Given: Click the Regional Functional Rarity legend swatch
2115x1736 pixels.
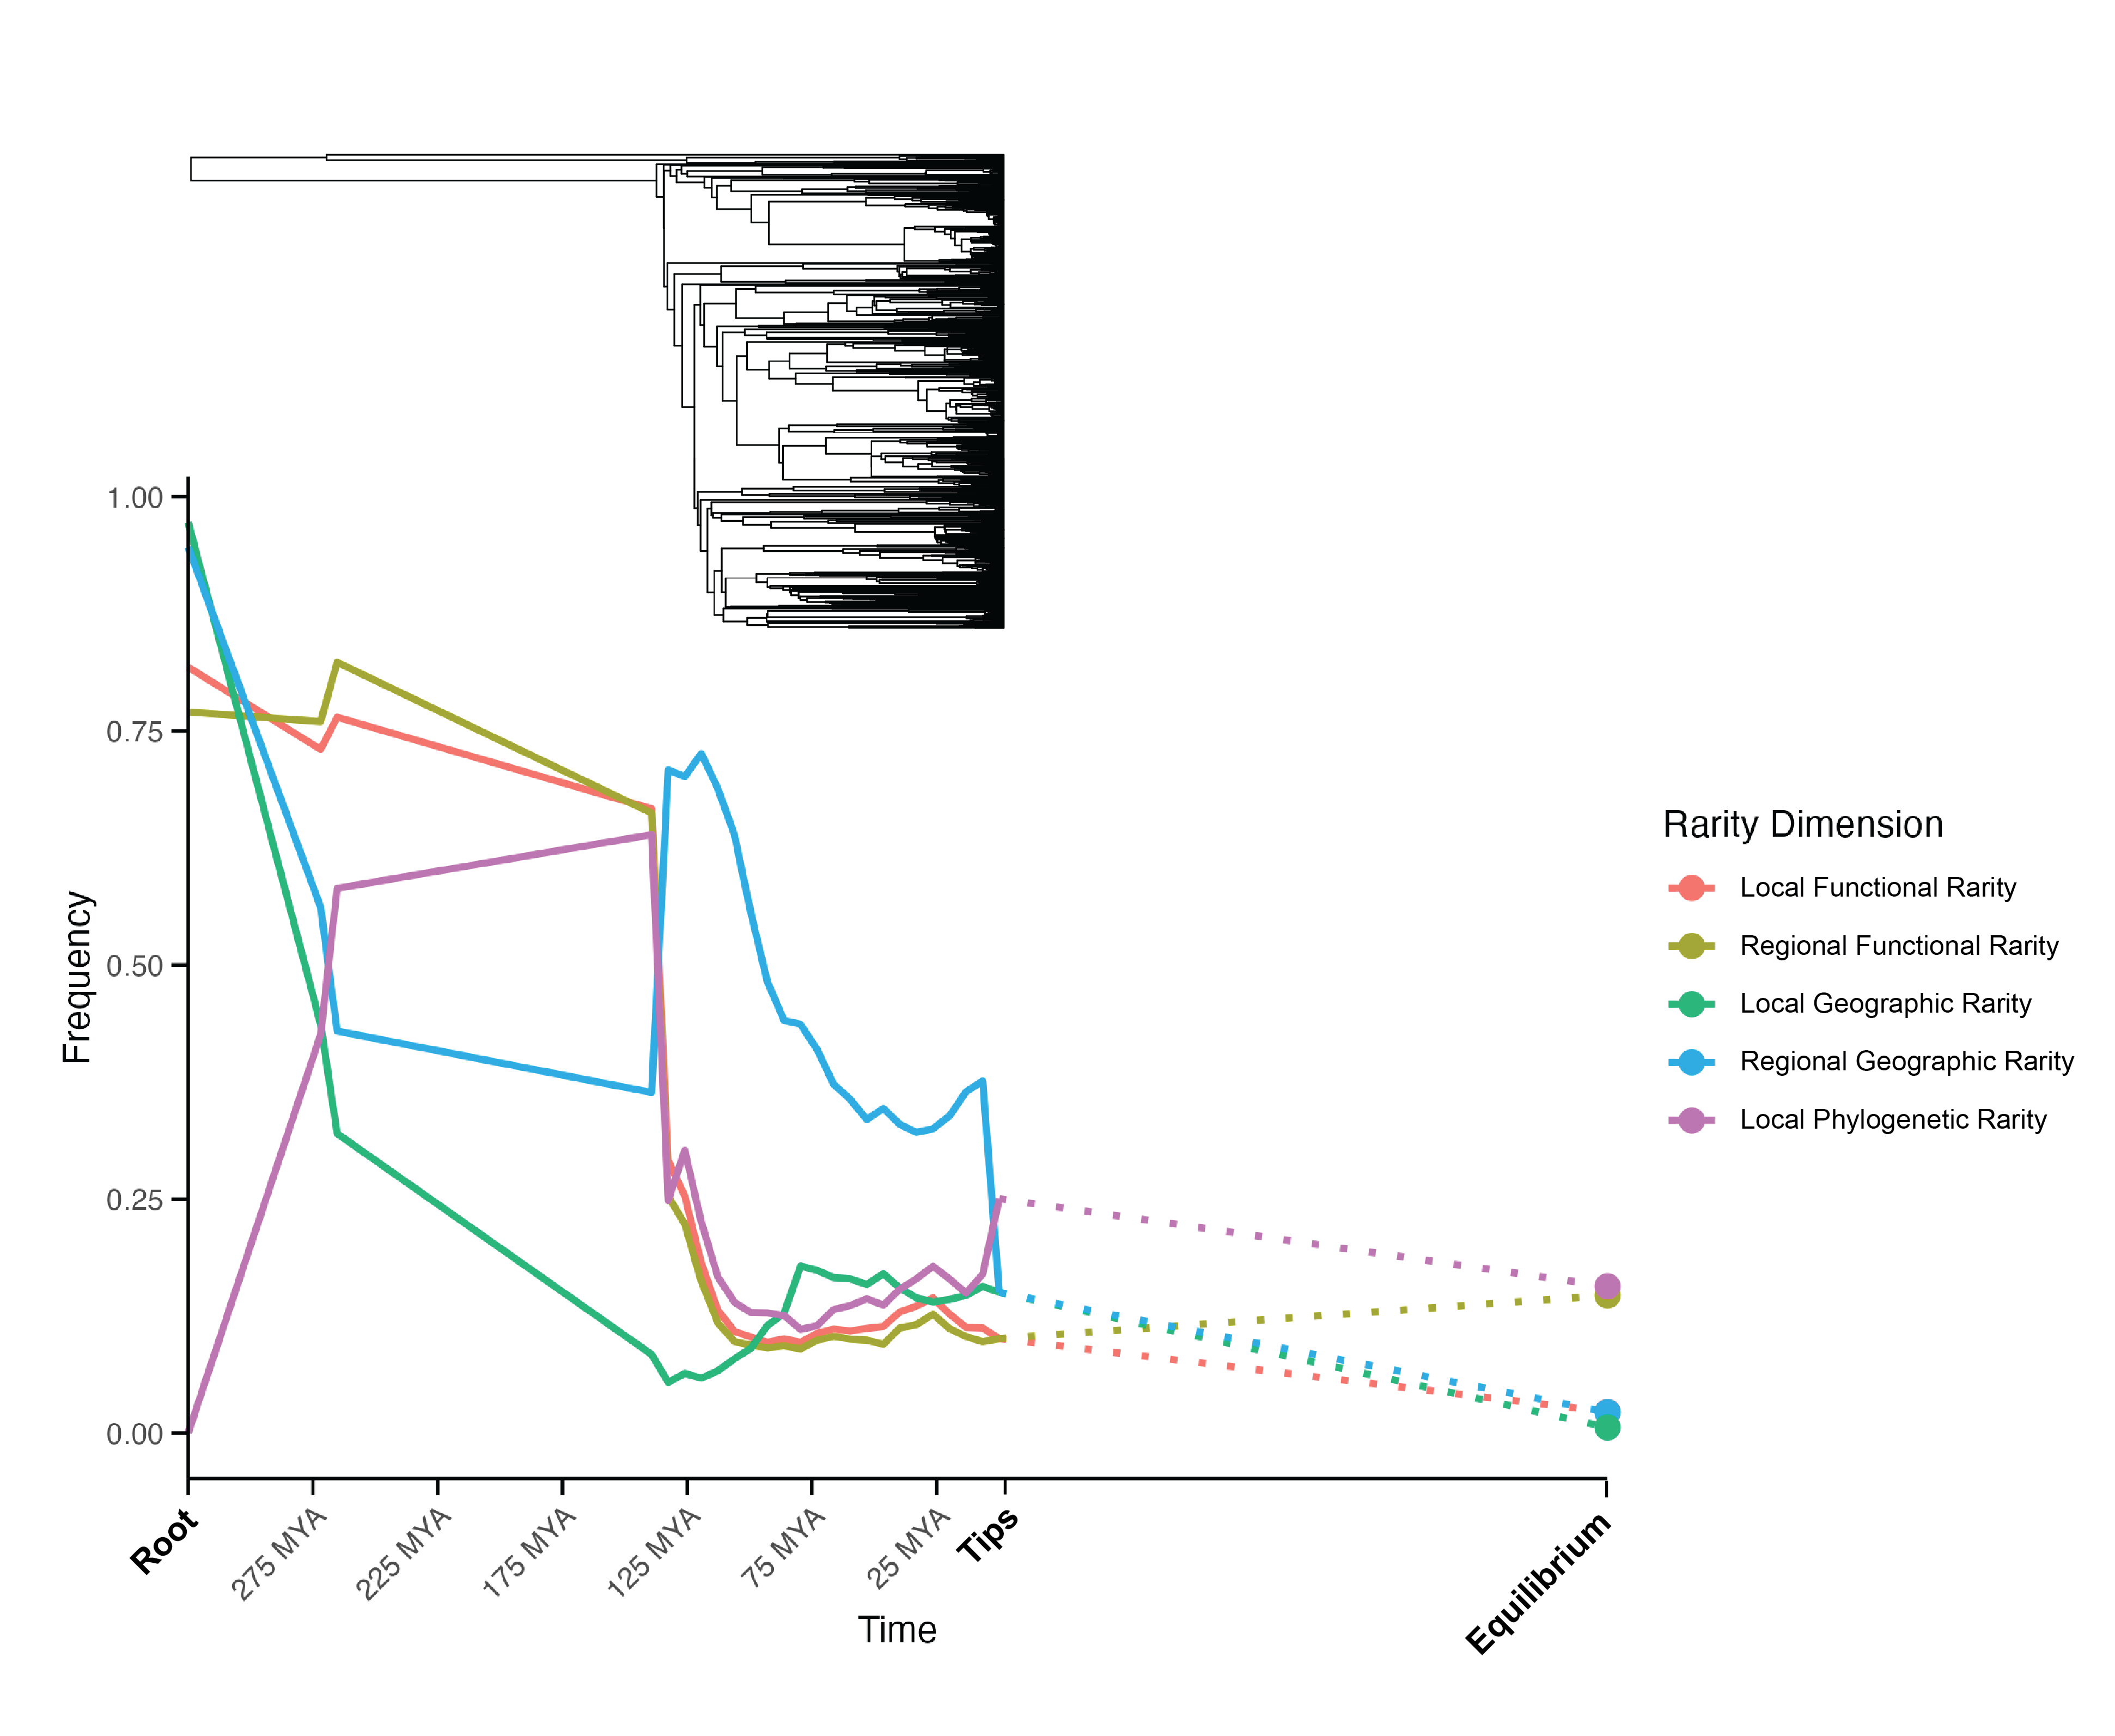Looking at the screenshot, I should point(1691,946).
